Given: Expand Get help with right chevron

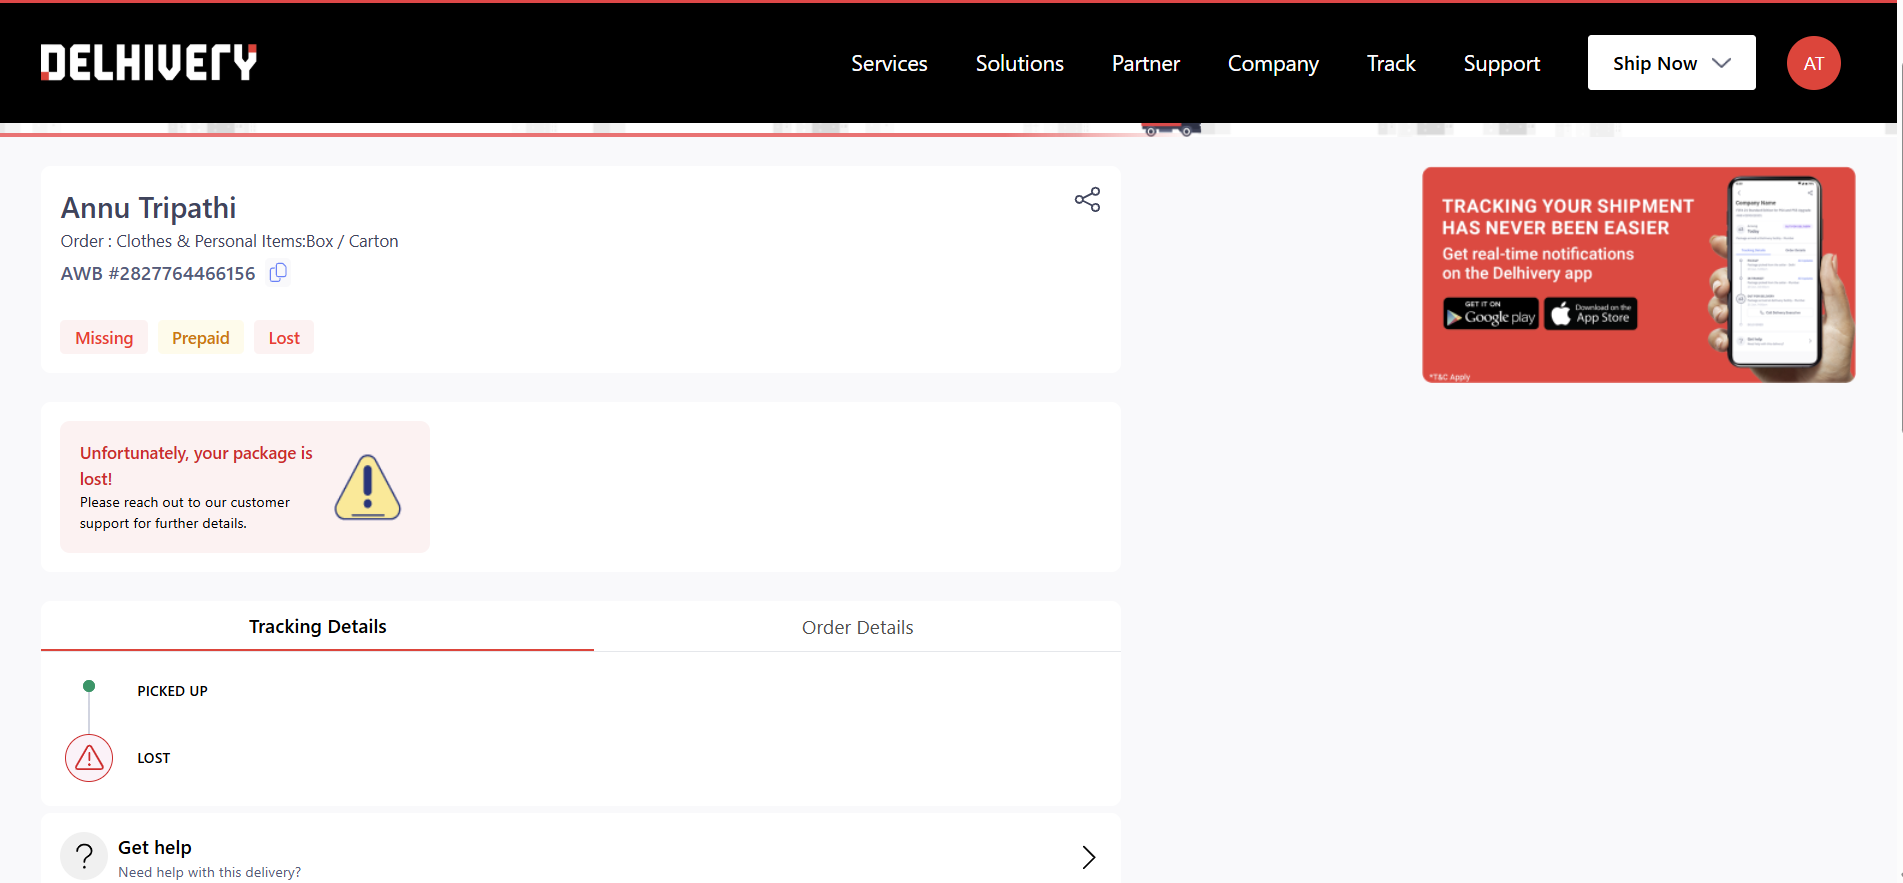Looking at the screenshot, I should click(1088, 857).
